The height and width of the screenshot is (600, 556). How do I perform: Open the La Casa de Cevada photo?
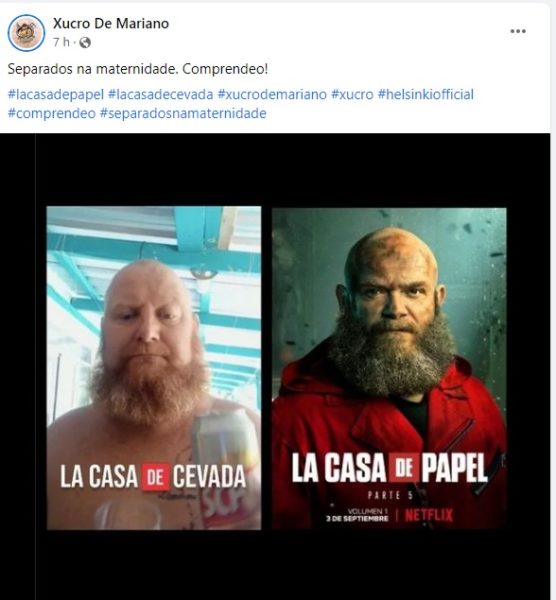tap(154, 368)
